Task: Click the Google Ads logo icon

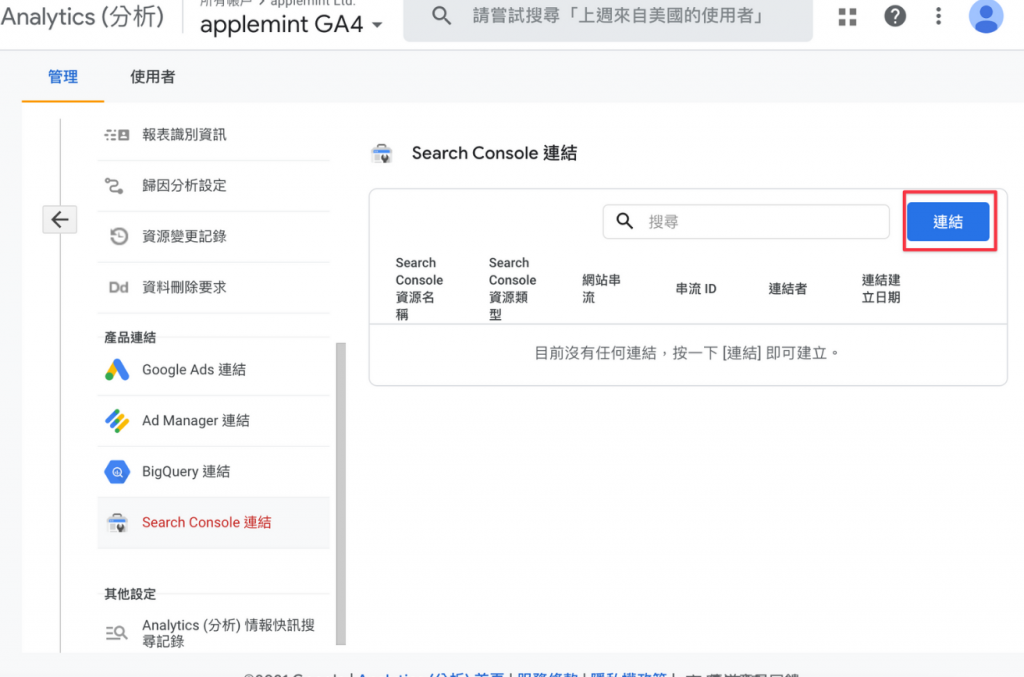Action: pos(117,370)
